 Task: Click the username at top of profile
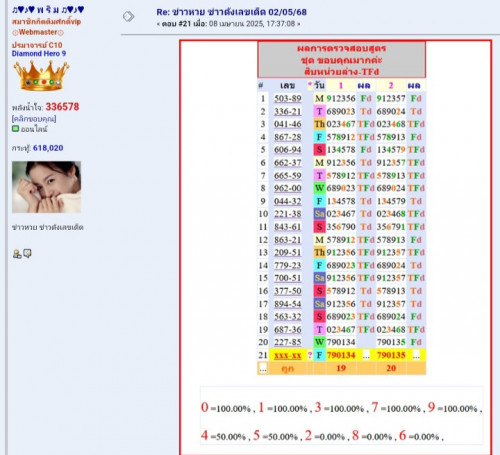(x=48, y=10)
